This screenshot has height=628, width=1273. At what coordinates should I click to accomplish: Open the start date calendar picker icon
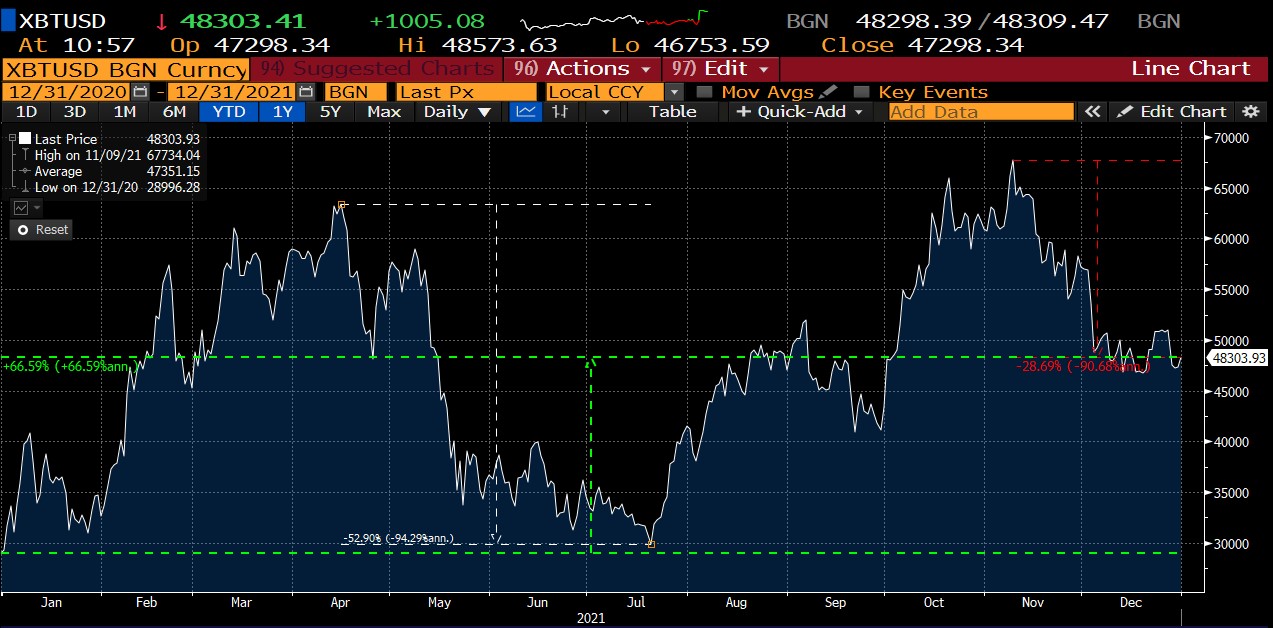pyautogui.click(x=140, y=91)
